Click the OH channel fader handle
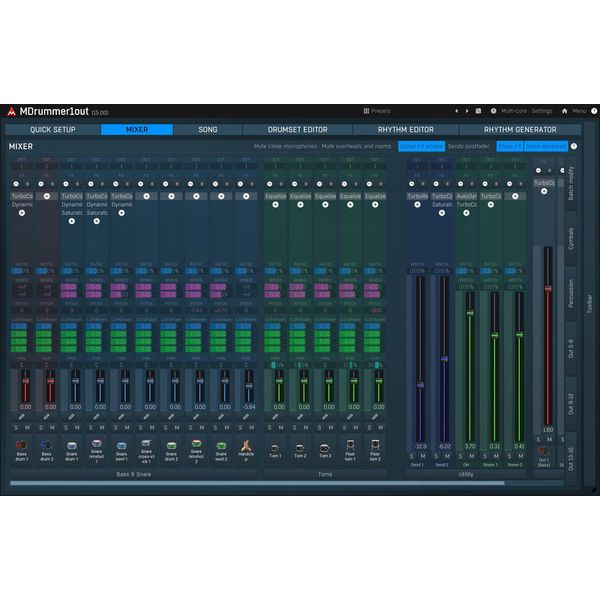This screenshot has width=600, height=600. click(x=470, y=313)
